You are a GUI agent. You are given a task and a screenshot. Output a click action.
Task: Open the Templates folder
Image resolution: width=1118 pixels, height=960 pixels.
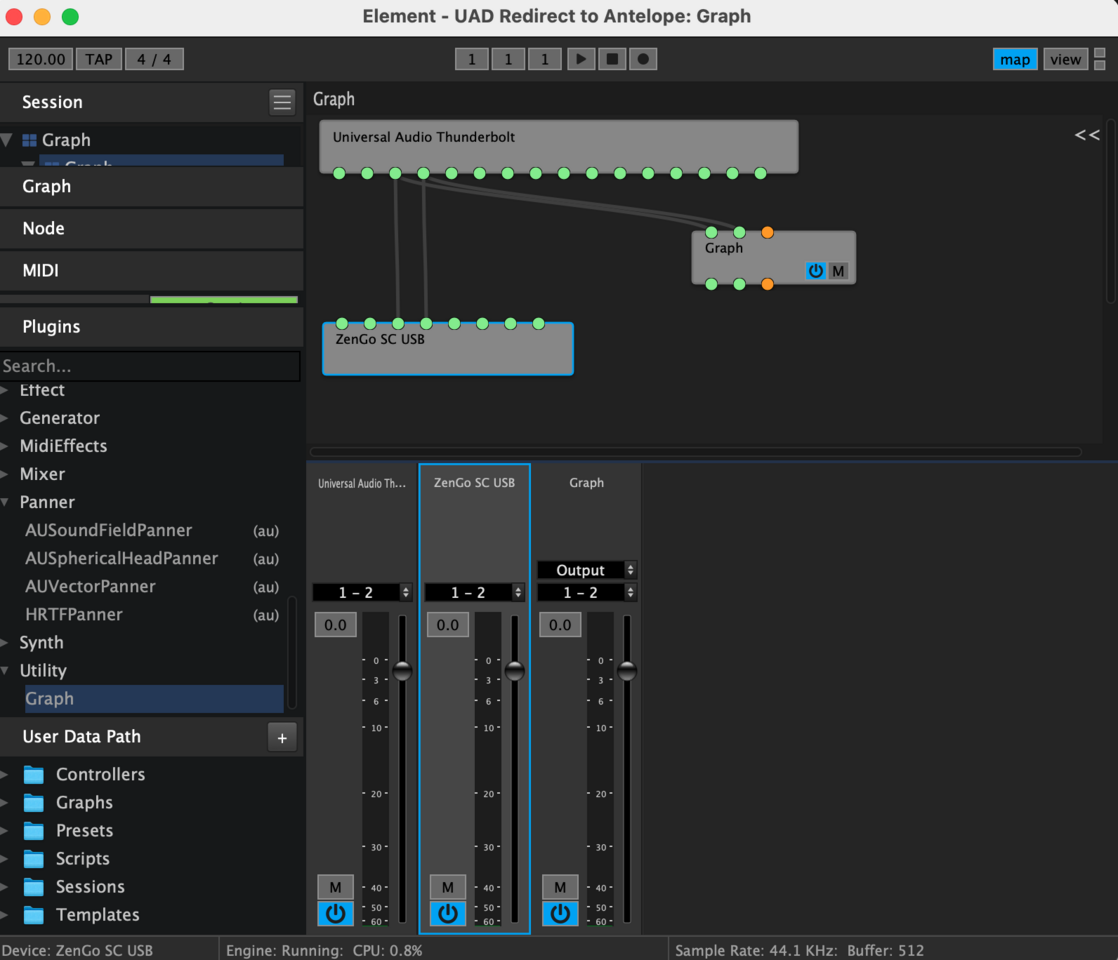tap(97, 914)
